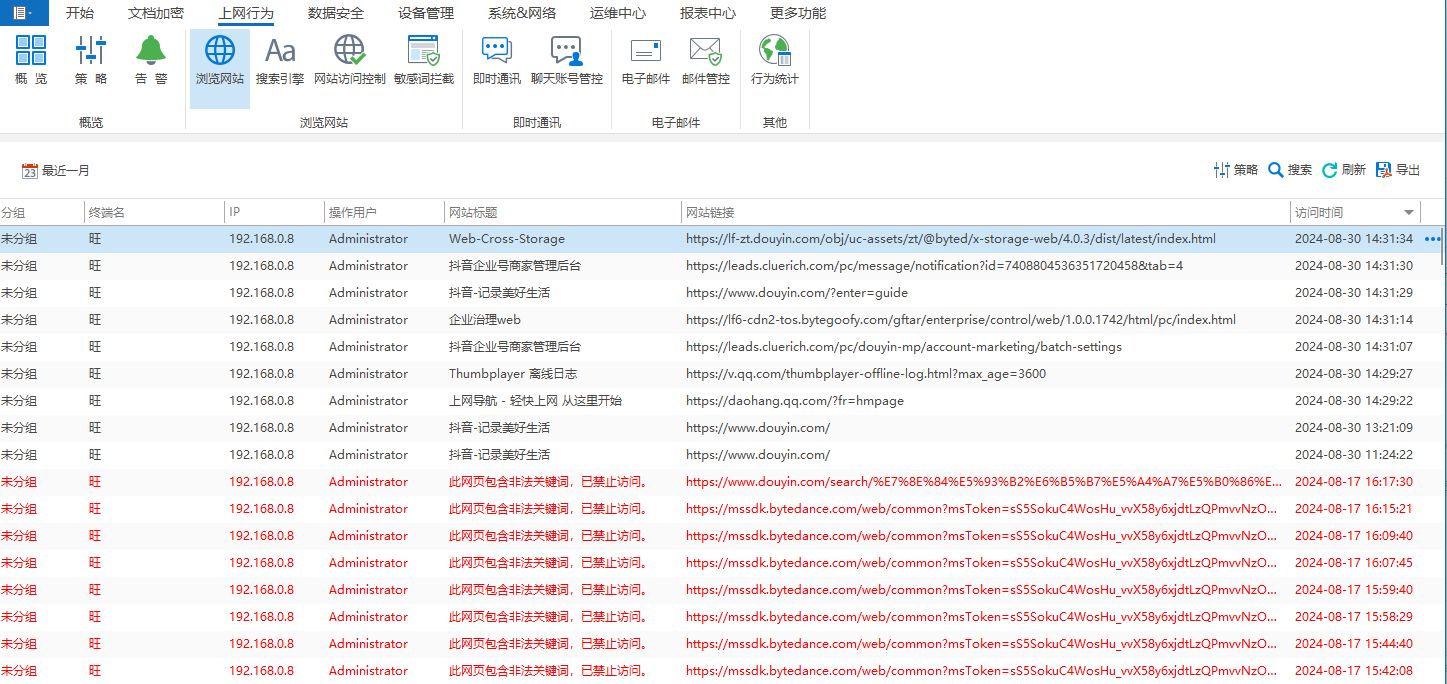Click the 刷新 refresh button
The image size is (1447, 684).
click(x=1344, y=170)
